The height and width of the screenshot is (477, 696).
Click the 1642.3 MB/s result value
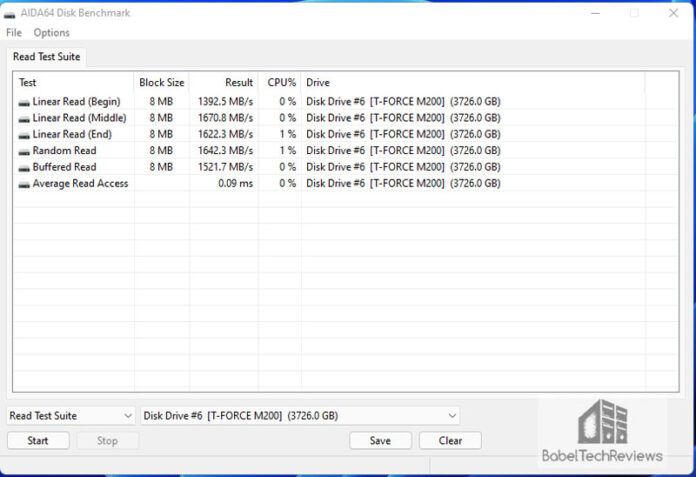pos(225,151)
